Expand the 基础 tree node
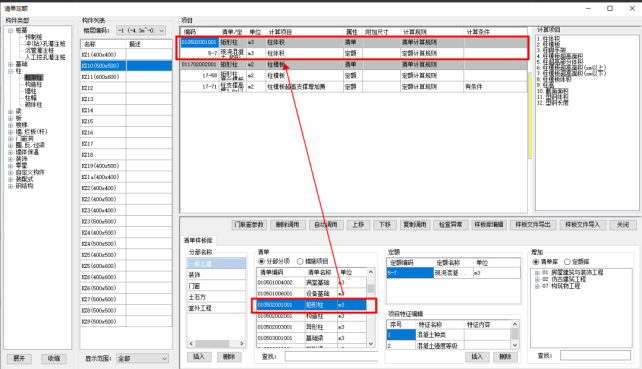This screenshot has width=642, height=369. pos(10,64)
